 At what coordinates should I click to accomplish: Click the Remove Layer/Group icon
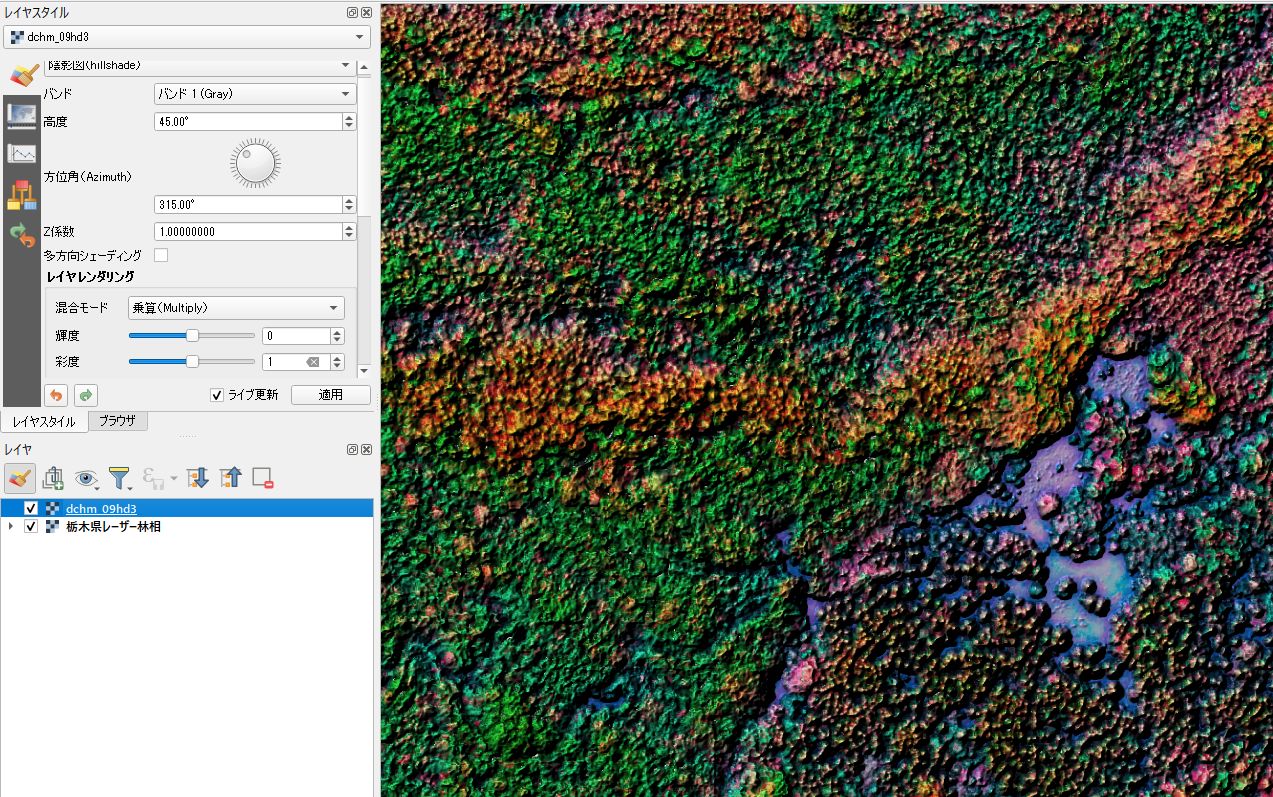(263, 478)
